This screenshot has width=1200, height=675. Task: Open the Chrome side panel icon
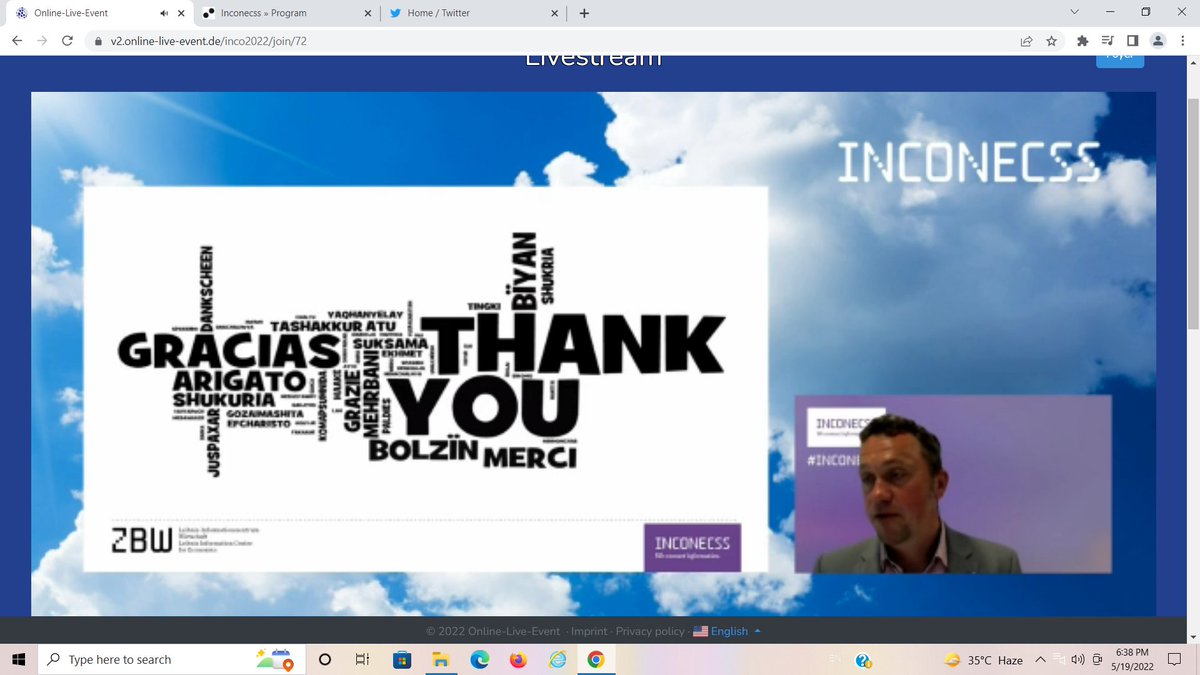pyautogui.click(x=1132, y=41)
